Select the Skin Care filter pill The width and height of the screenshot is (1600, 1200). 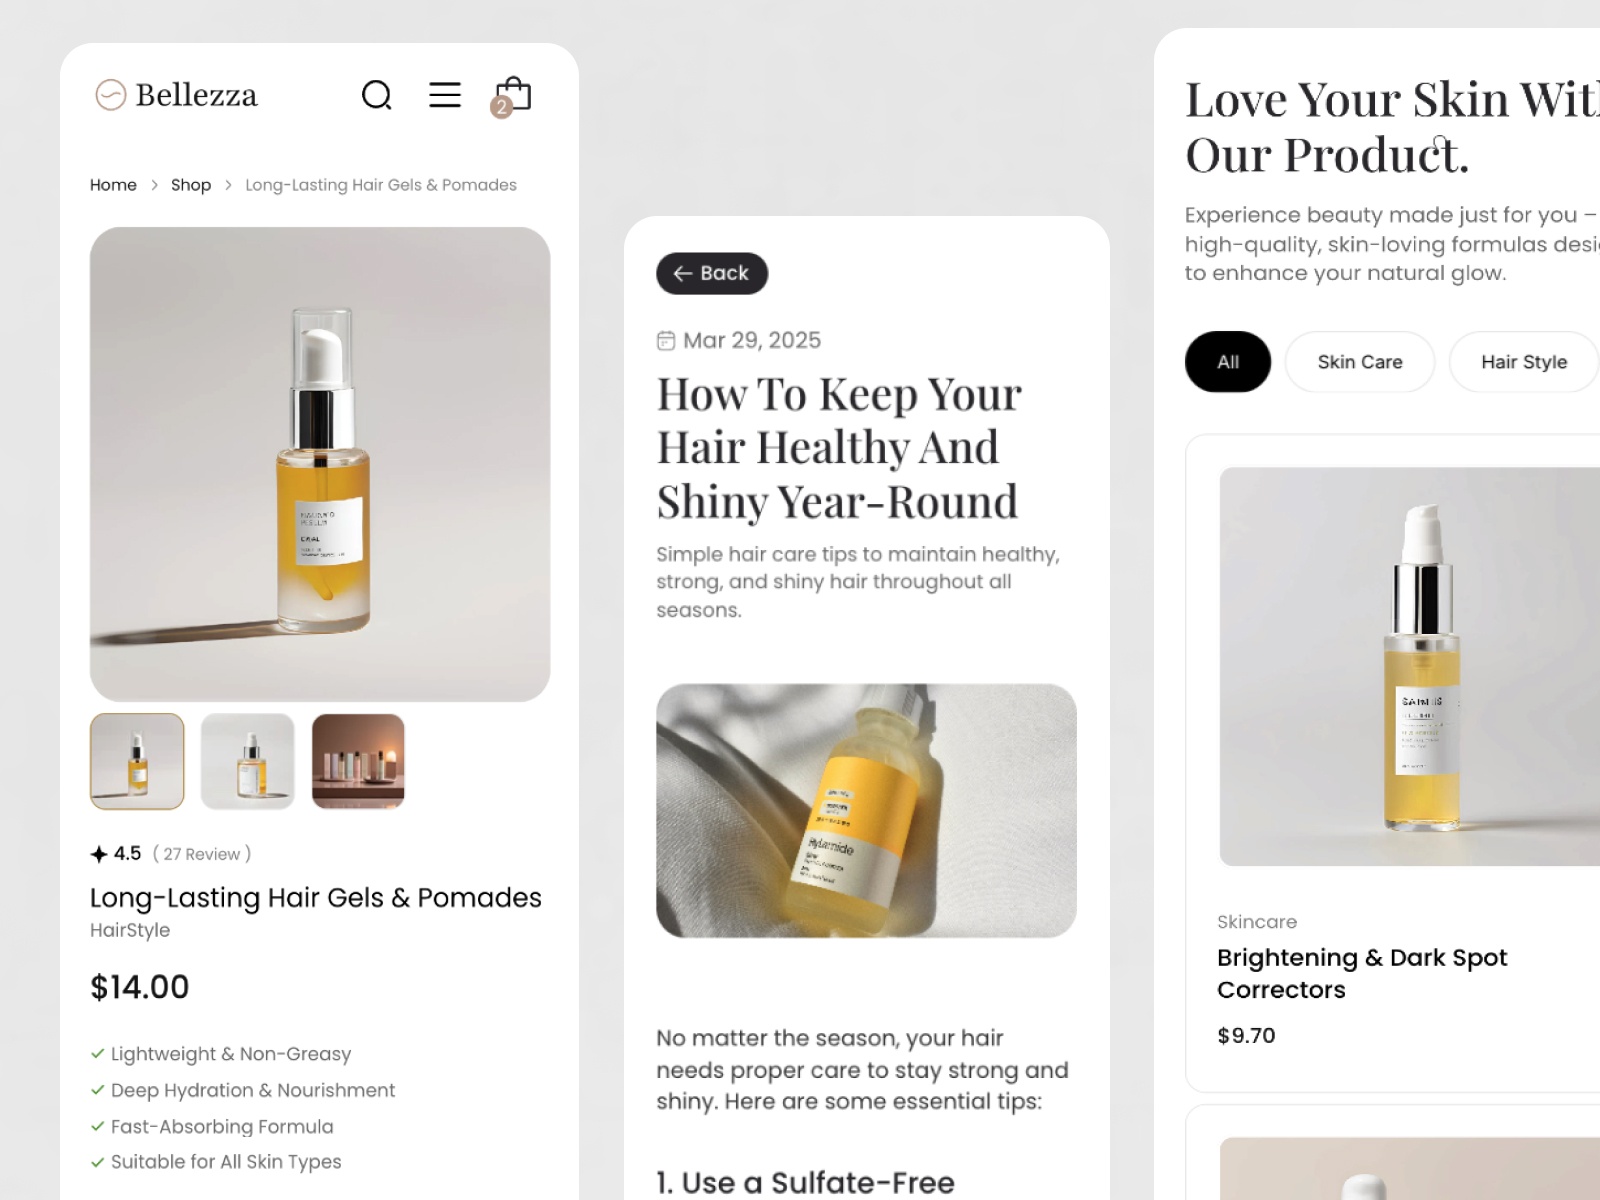[x=1360, y=362]
